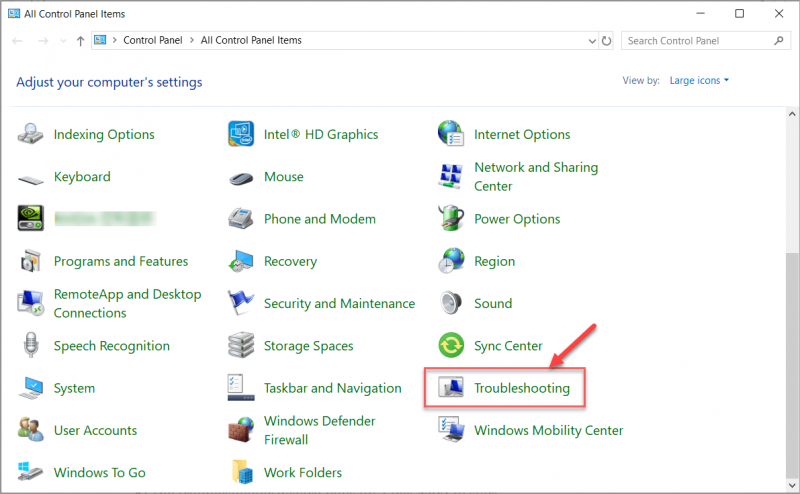Open the View by Large icons dropdown

(x=699, y=81)
